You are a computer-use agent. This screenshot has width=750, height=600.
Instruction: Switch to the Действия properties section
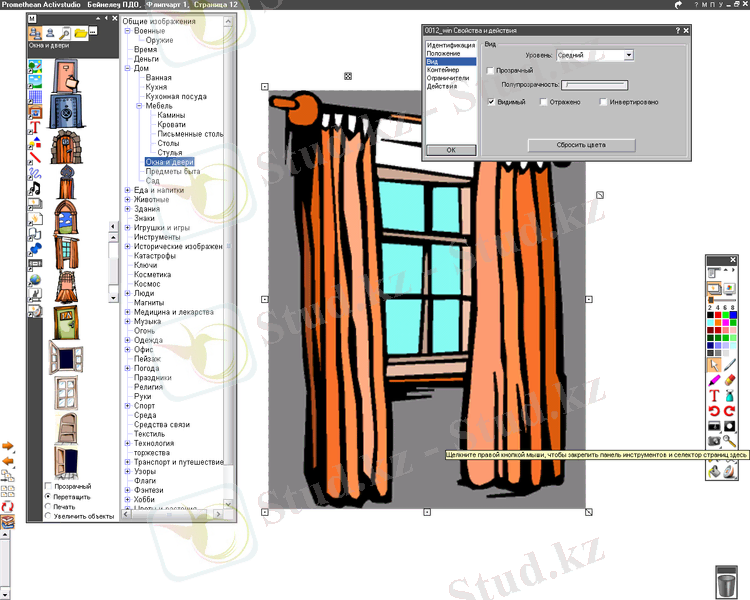click(x=442, y=87)
